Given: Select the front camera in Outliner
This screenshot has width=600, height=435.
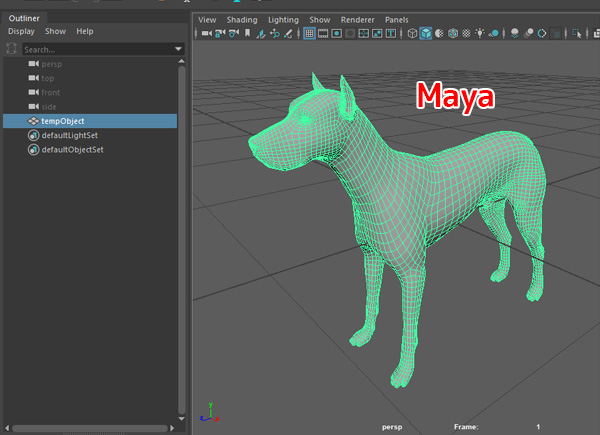Looking at the screenshot, I should (x=50, y=92).
